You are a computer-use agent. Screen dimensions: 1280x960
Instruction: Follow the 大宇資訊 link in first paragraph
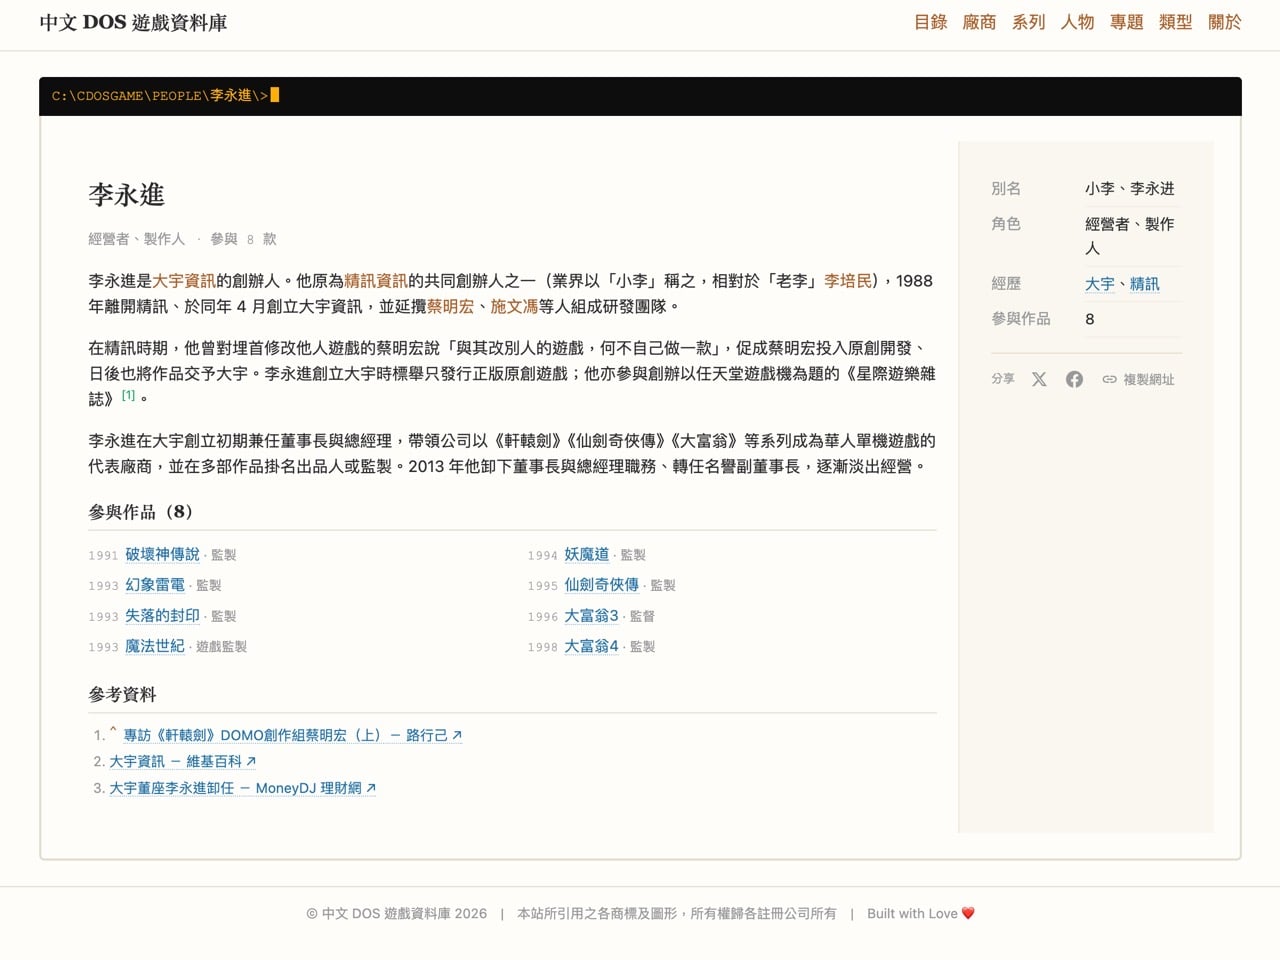click(184, 281)
